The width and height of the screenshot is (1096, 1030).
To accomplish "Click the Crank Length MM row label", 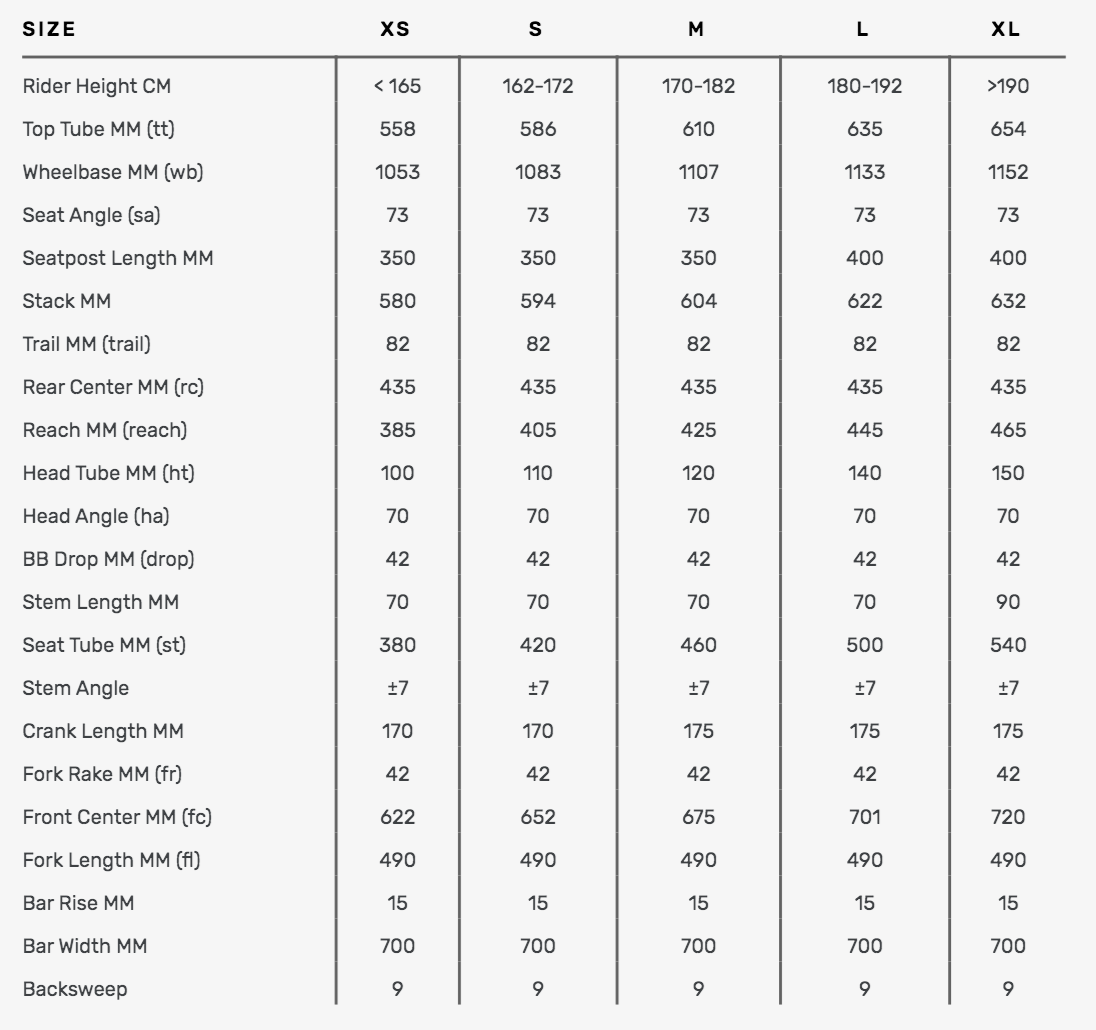I will pyautogui.click(x=103, y=731).
